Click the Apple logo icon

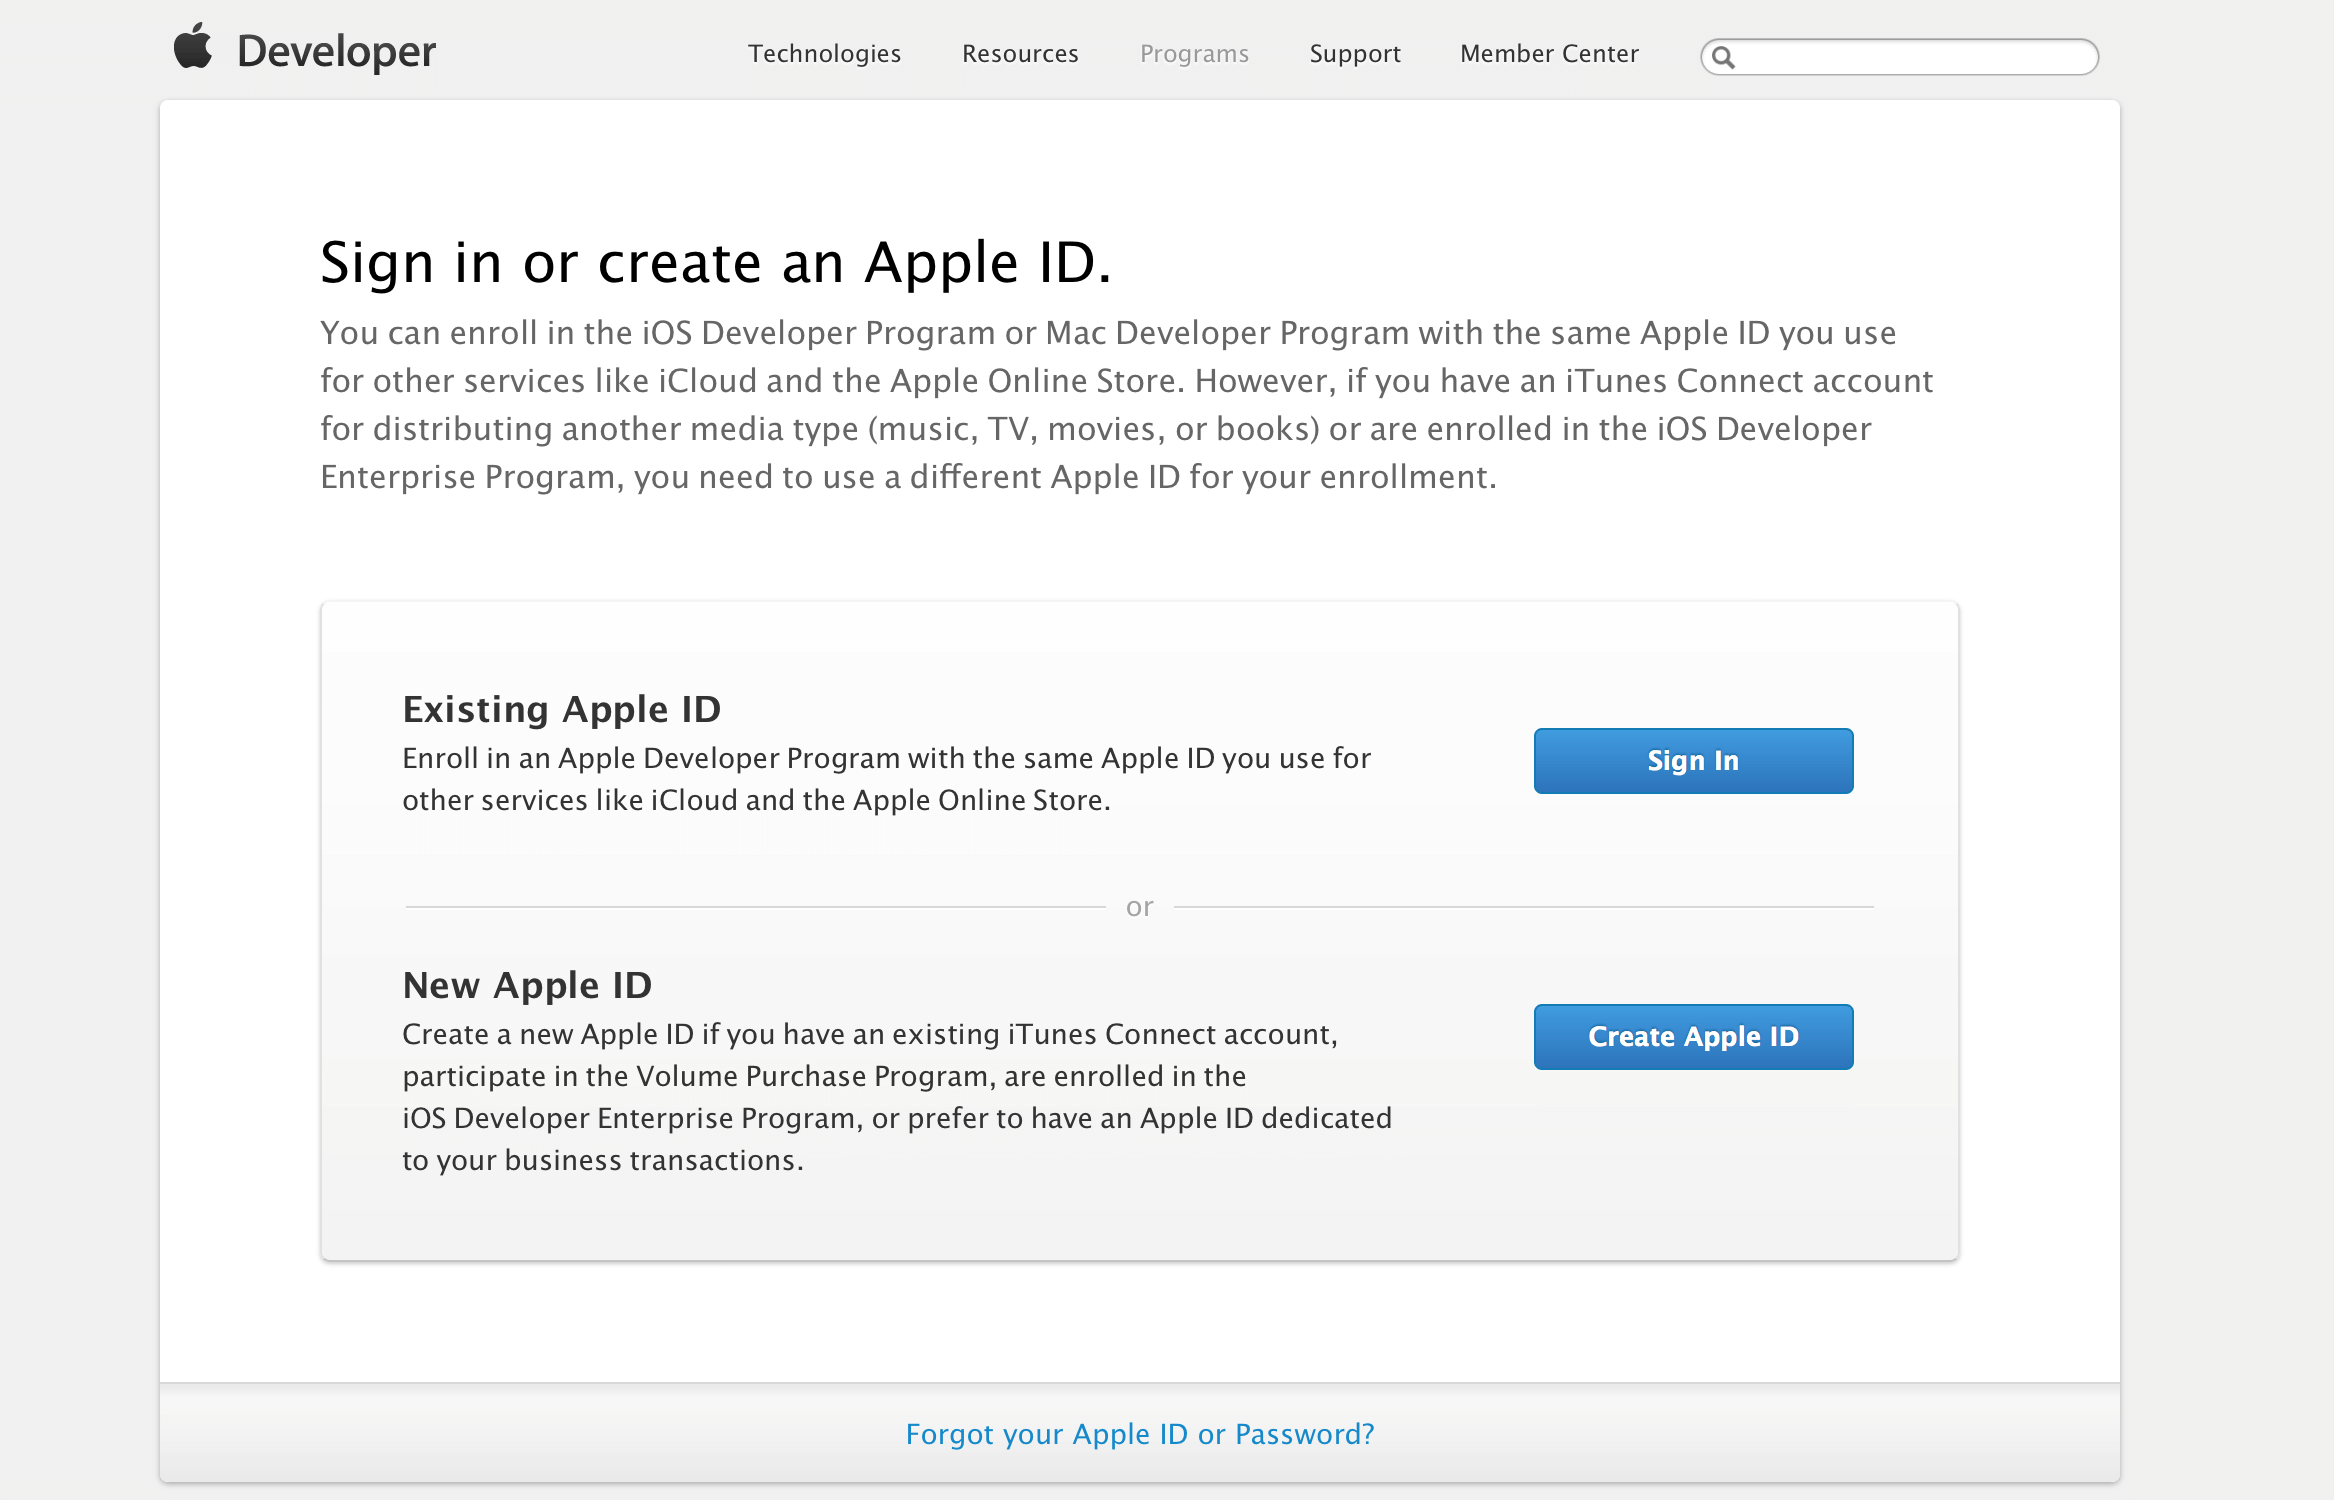(x=193, y=46)
